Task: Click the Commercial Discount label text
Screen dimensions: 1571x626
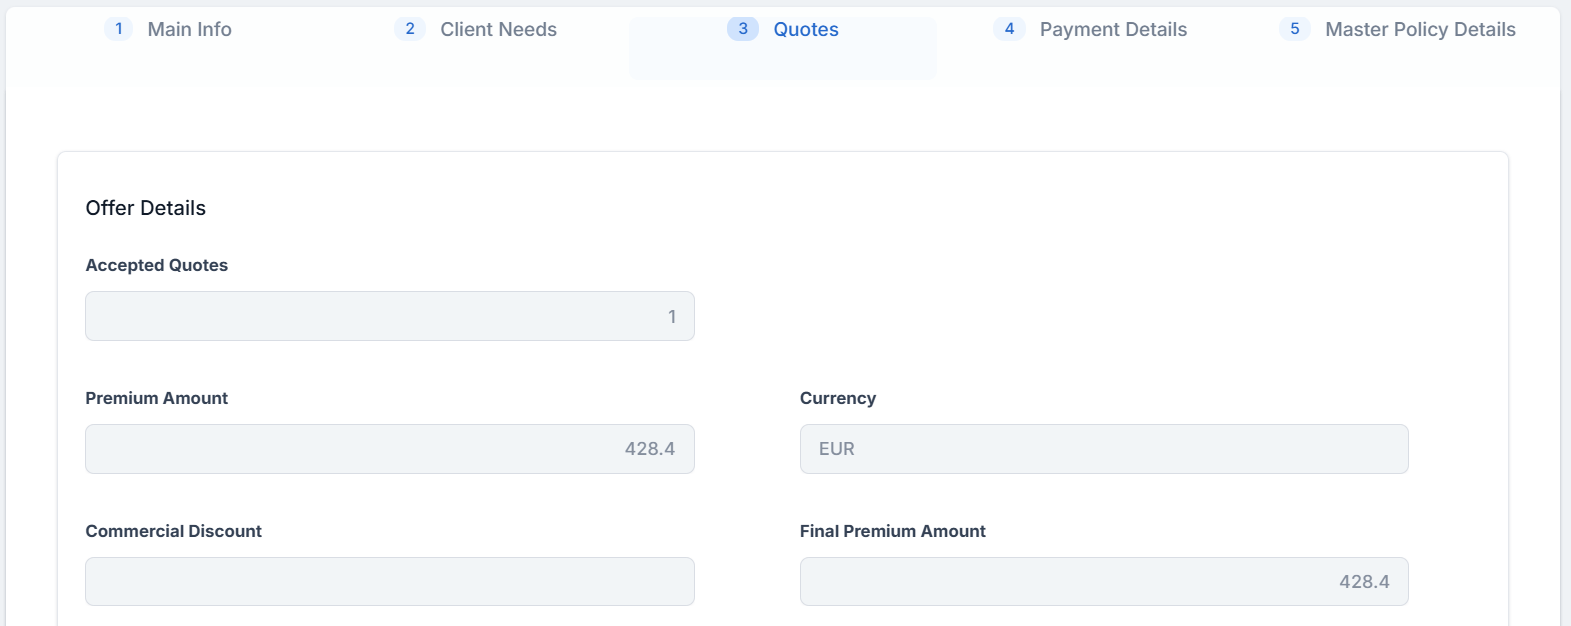Action: (173, 531)
